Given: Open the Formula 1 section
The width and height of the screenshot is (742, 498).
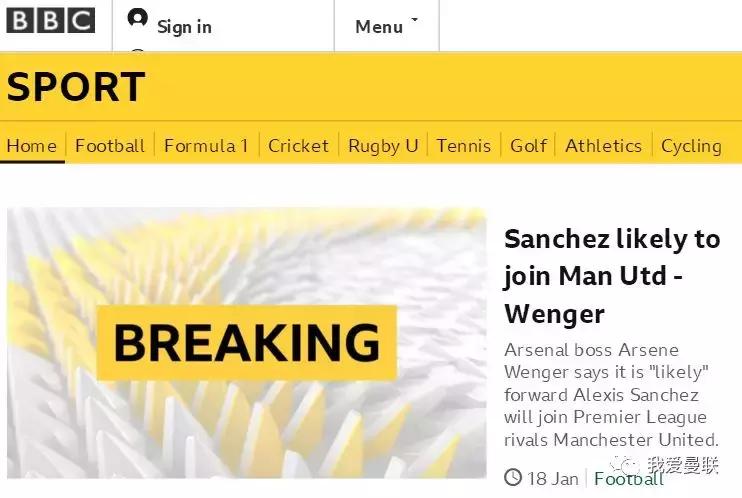Looking at the screenshot, I should [x=206, y=146].
